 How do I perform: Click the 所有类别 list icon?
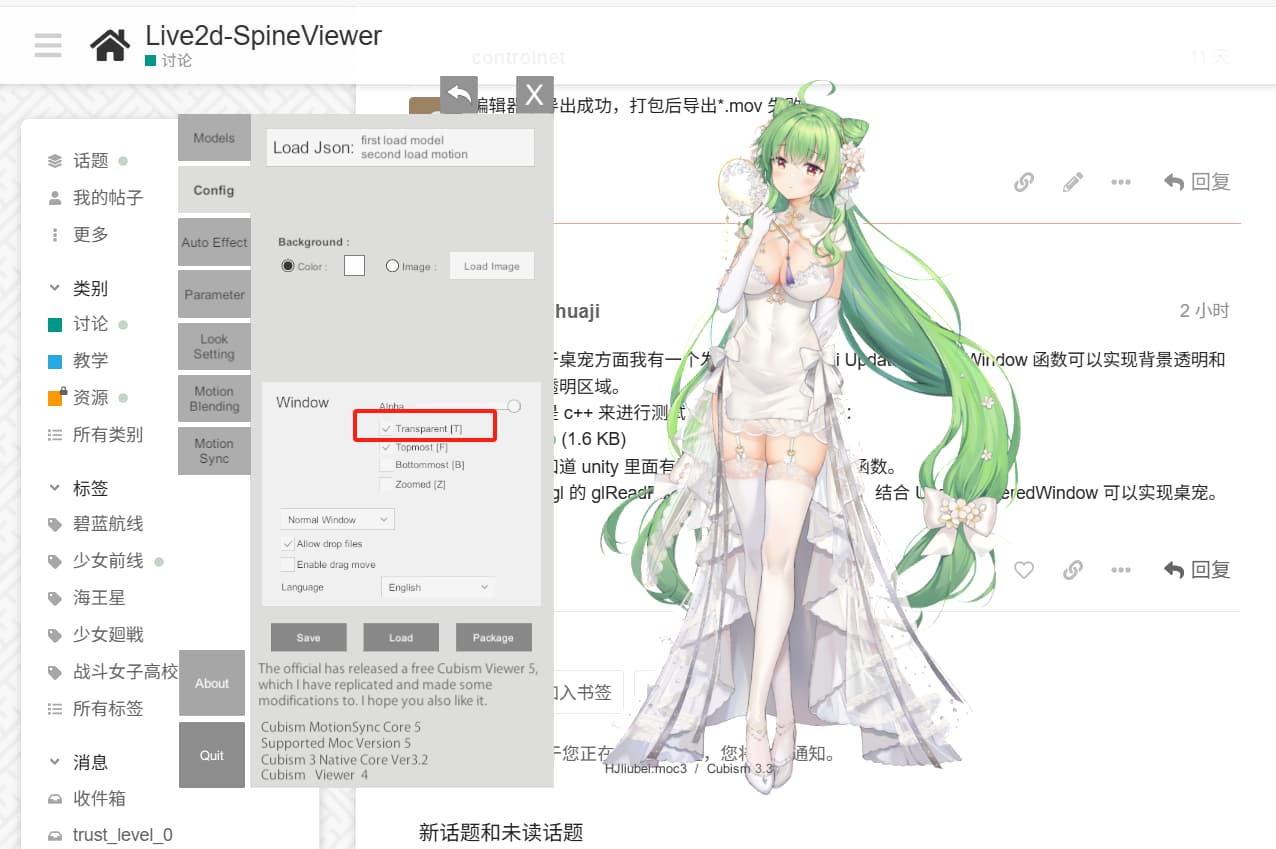55,435
